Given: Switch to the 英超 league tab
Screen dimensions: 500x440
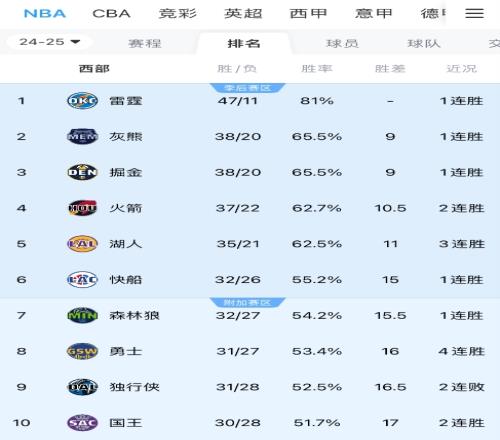Looking at the screenshot, I should point(243,14).
